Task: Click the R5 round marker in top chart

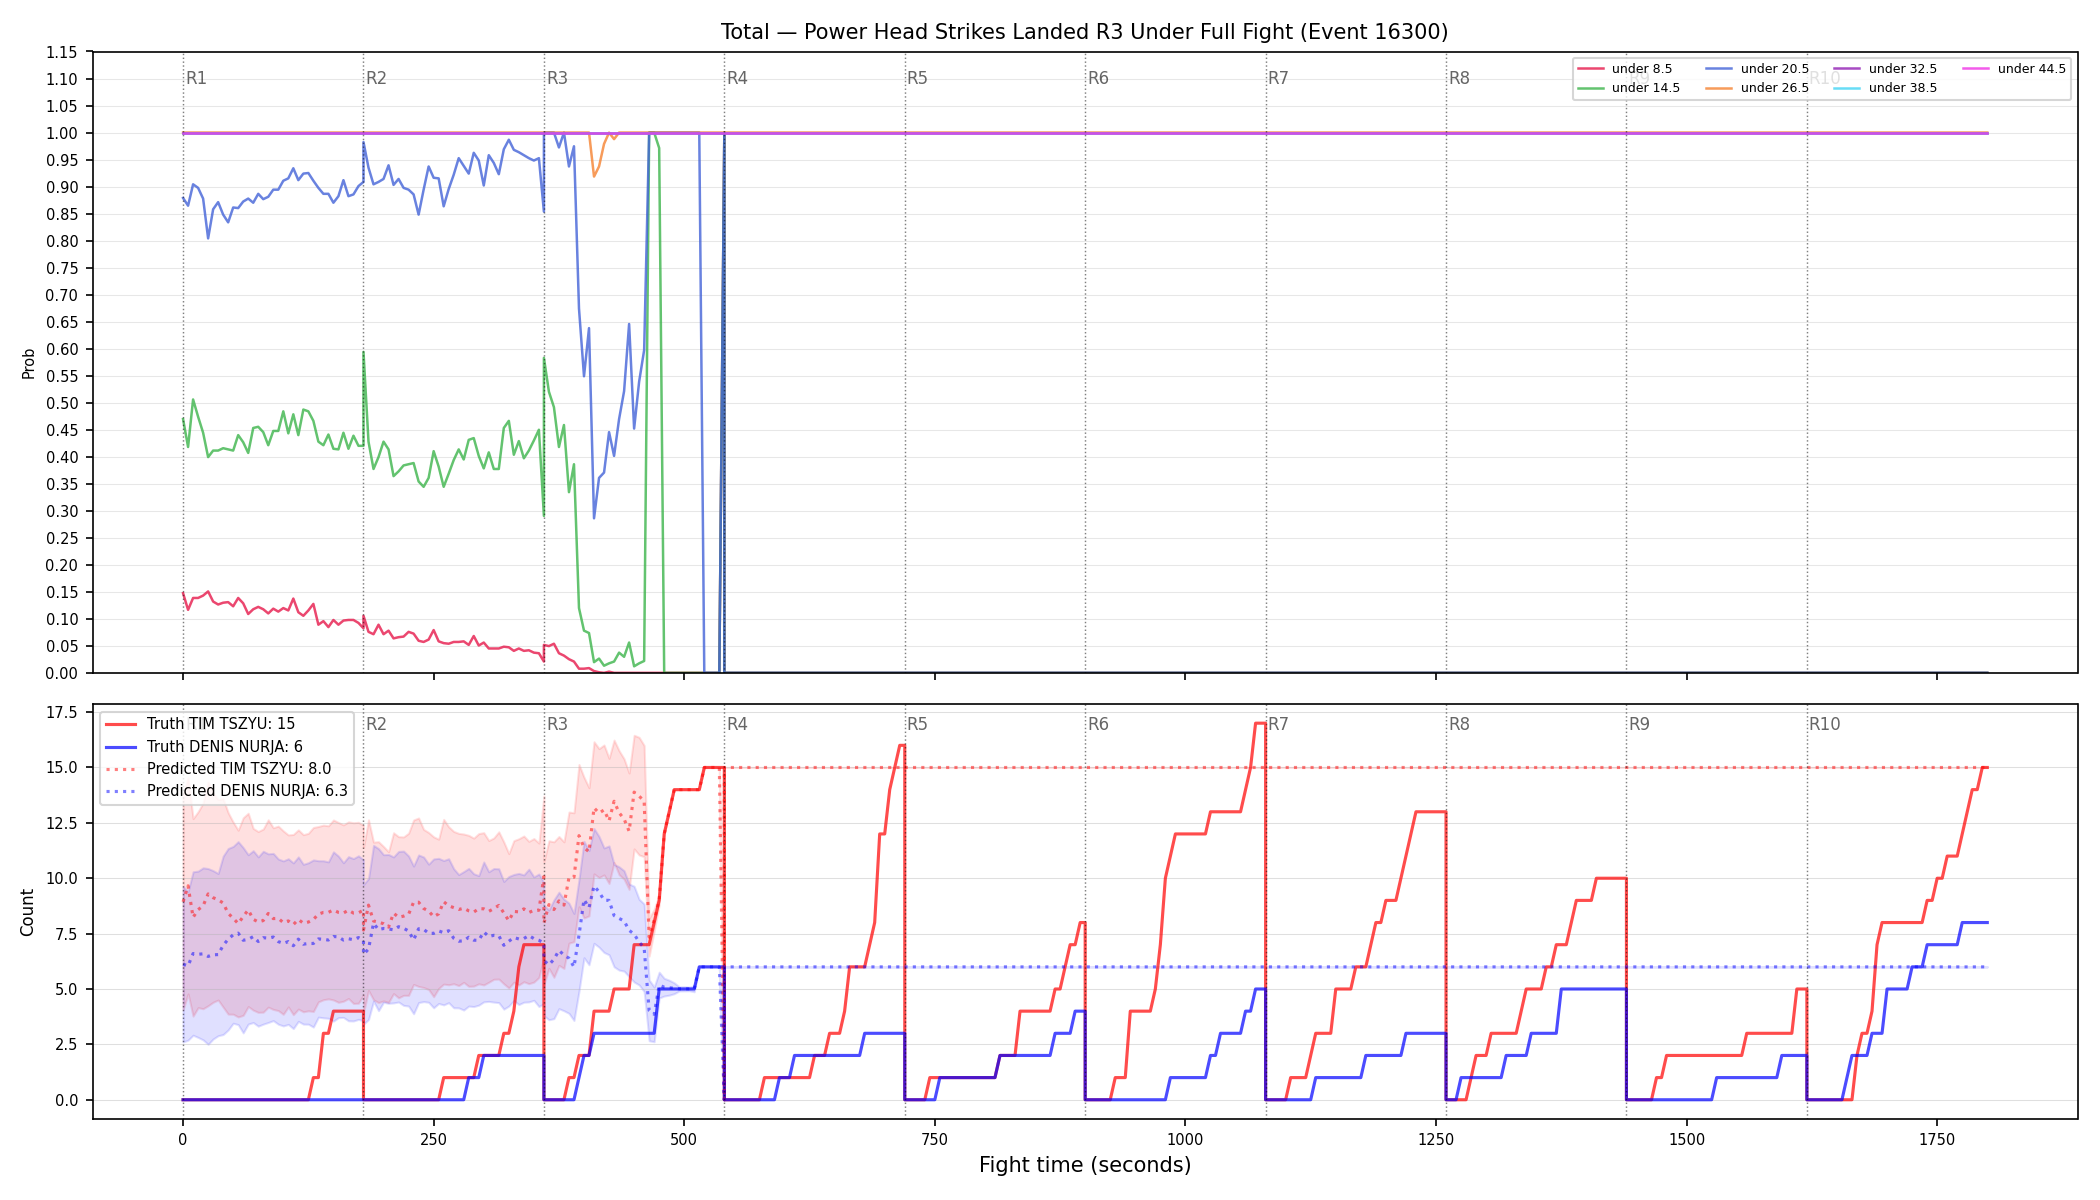Action: point(917,78)
